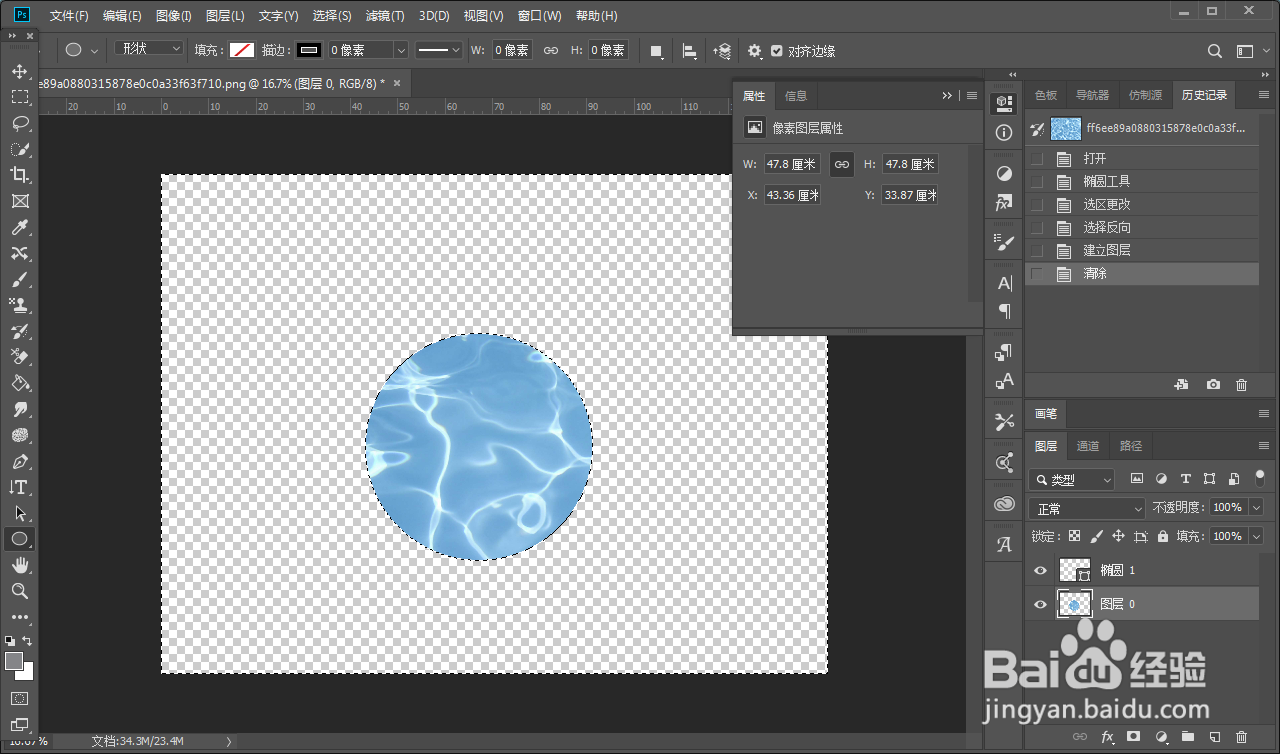Click the 图层 0 layer thumbnail
1280x754 pixels.
click(1074, 604)
